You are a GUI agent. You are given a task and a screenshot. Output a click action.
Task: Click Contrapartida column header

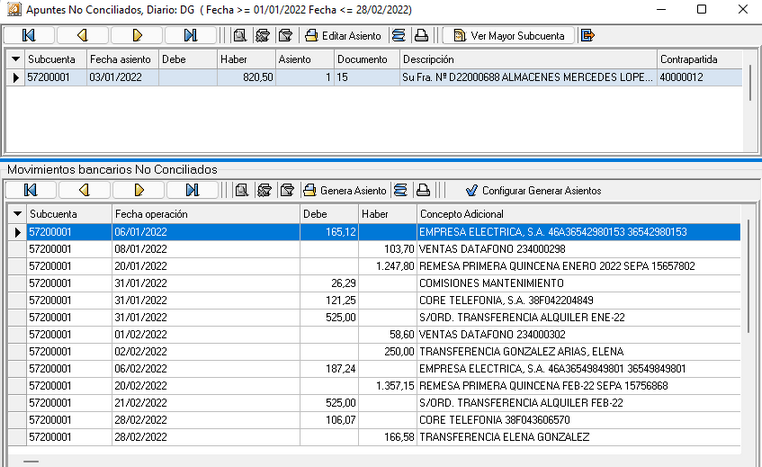pos(699,59)
